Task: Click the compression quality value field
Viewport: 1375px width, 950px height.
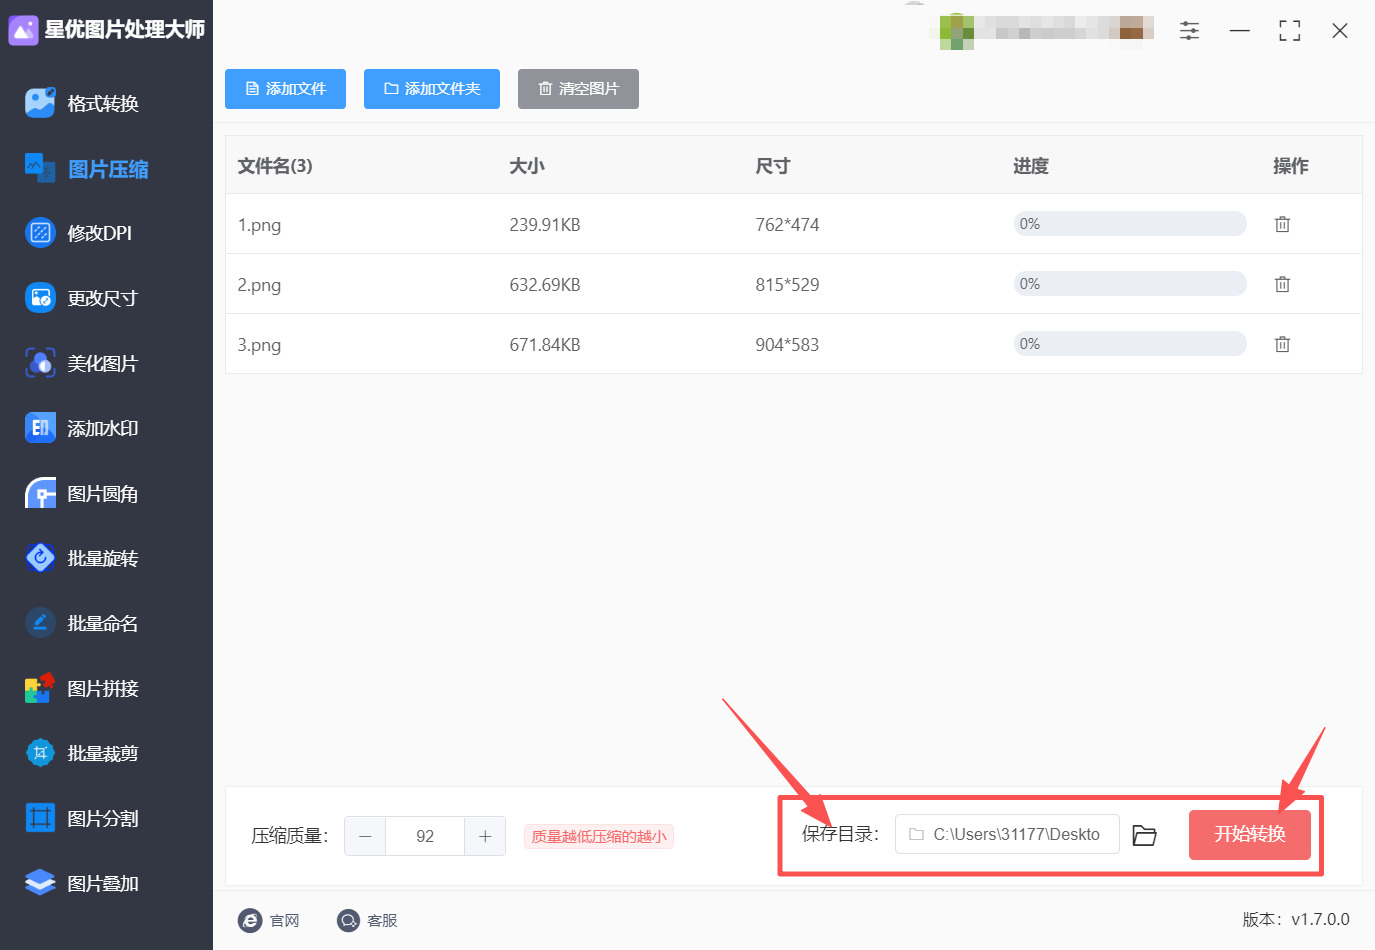Action: (x=425, y=836)
